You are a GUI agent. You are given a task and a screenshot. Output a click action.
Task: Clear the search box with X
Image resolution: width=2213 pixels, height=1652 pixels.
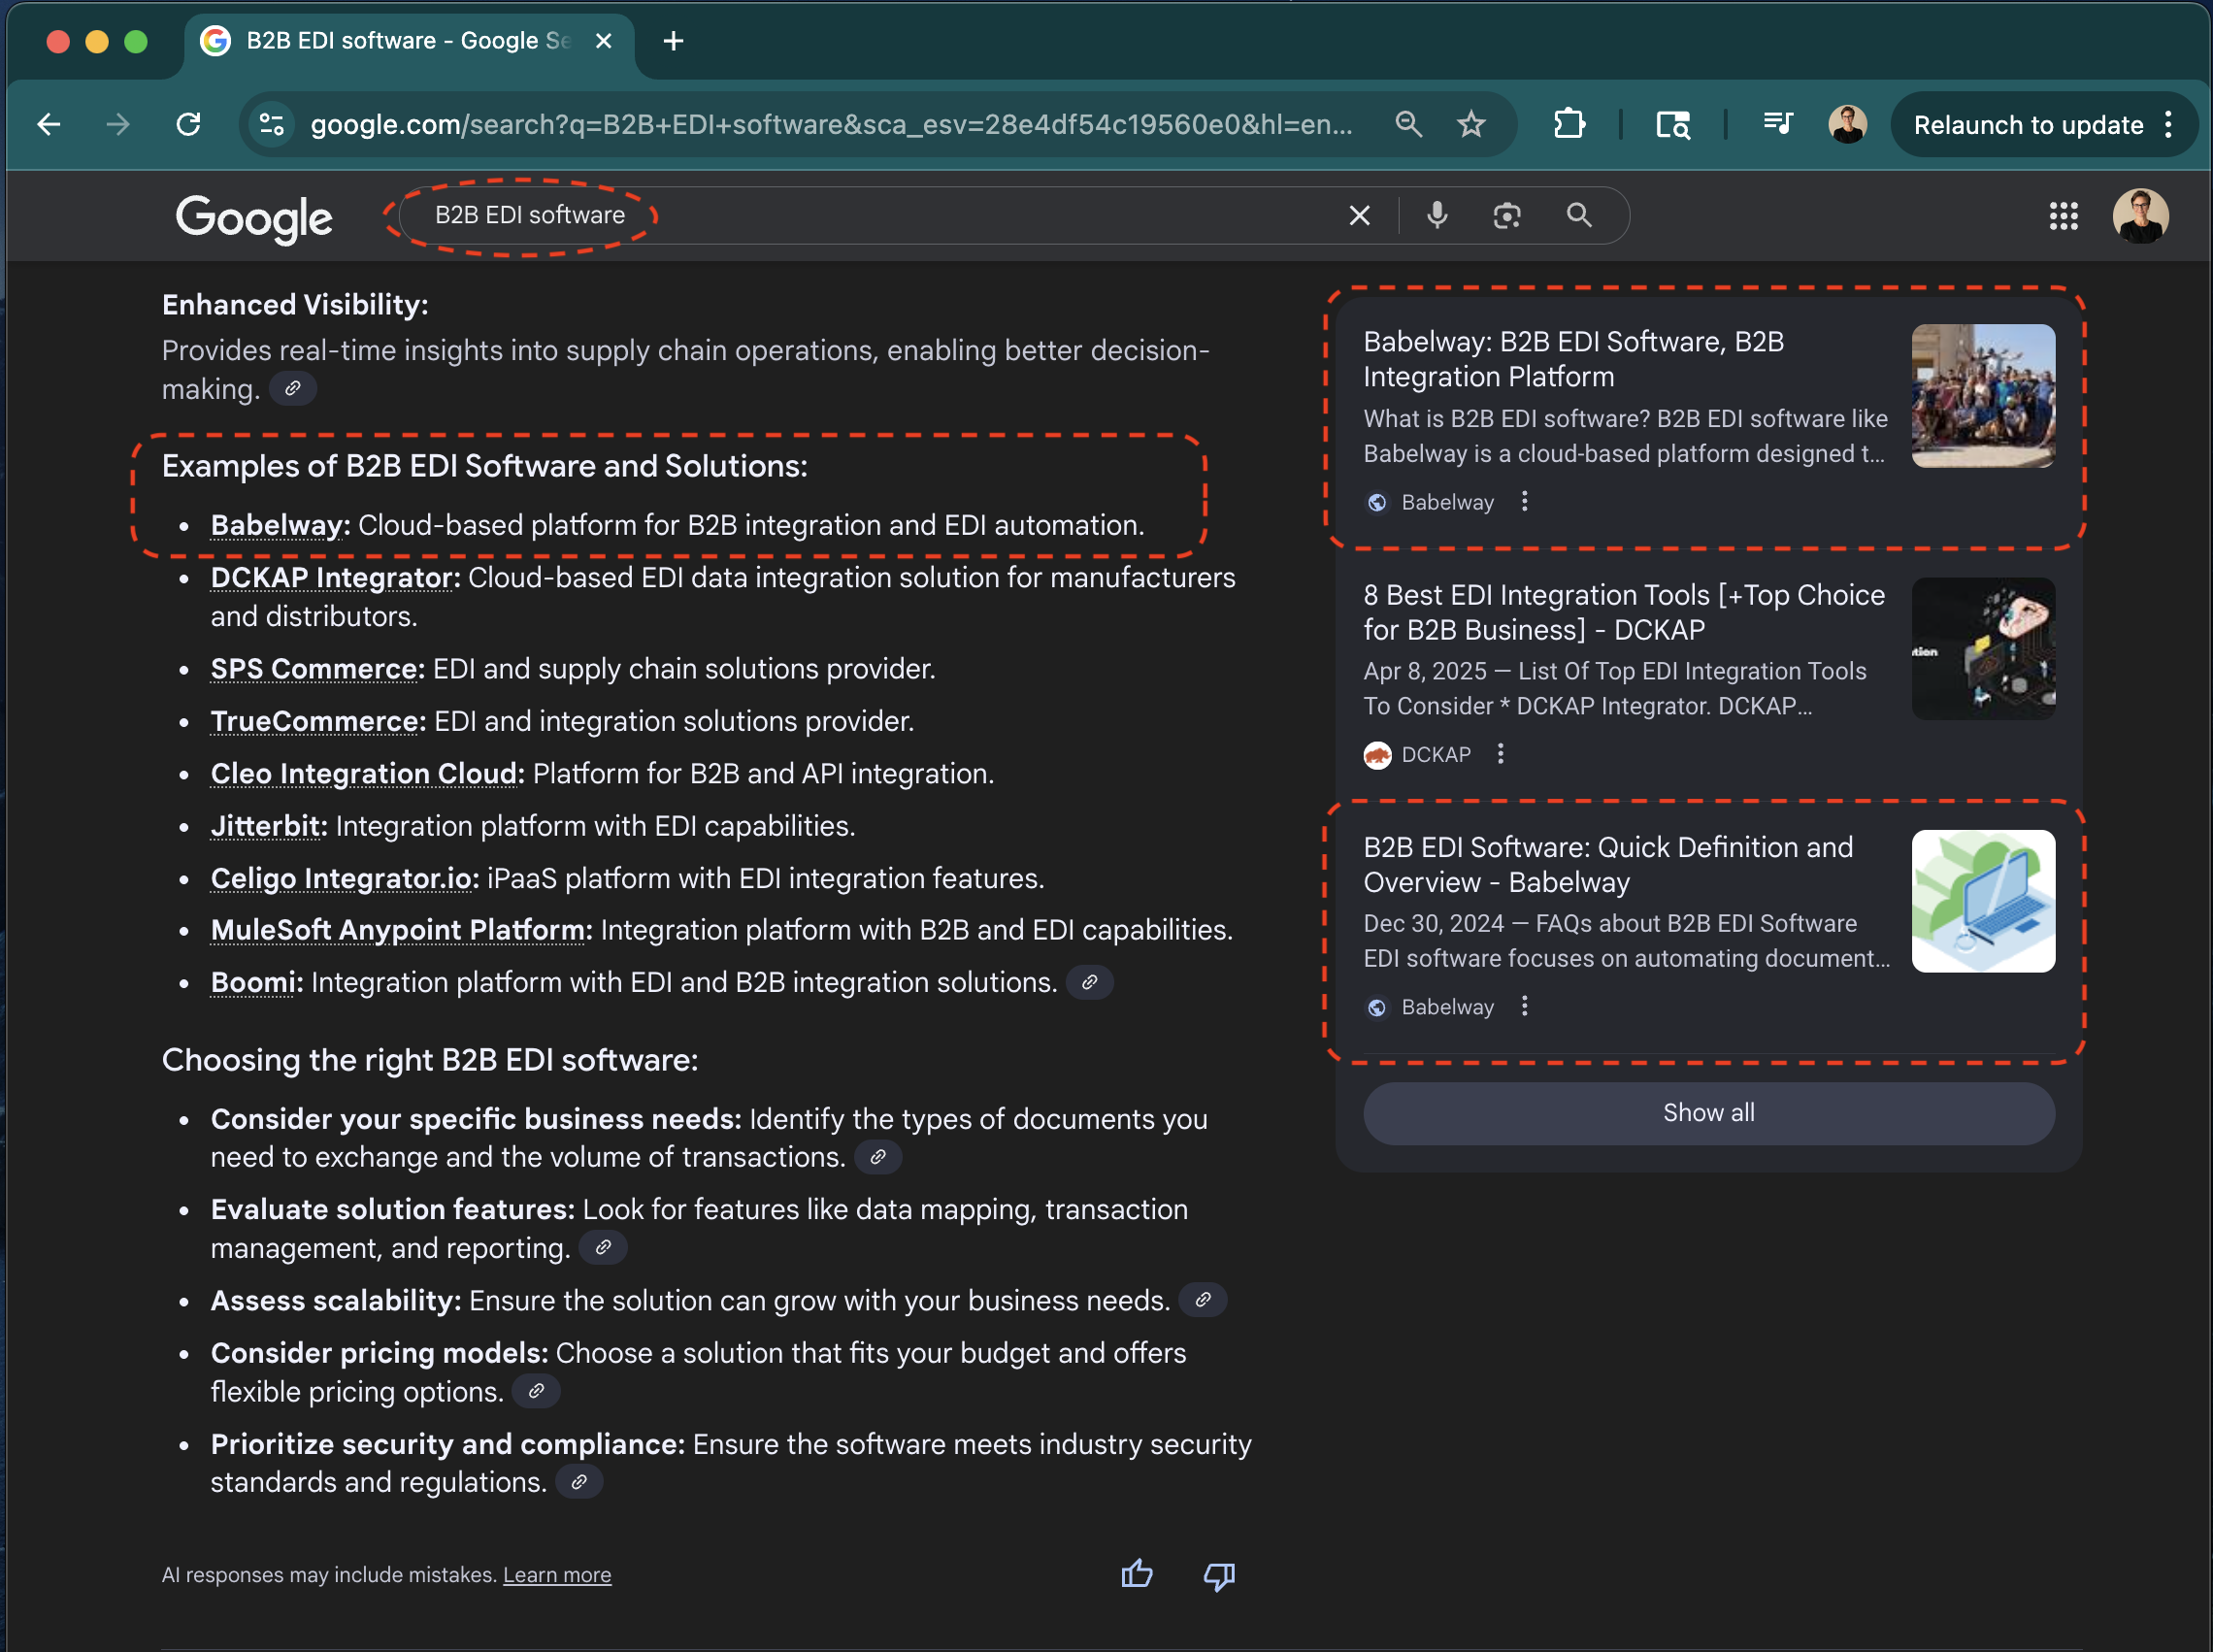pos(1359,215)
